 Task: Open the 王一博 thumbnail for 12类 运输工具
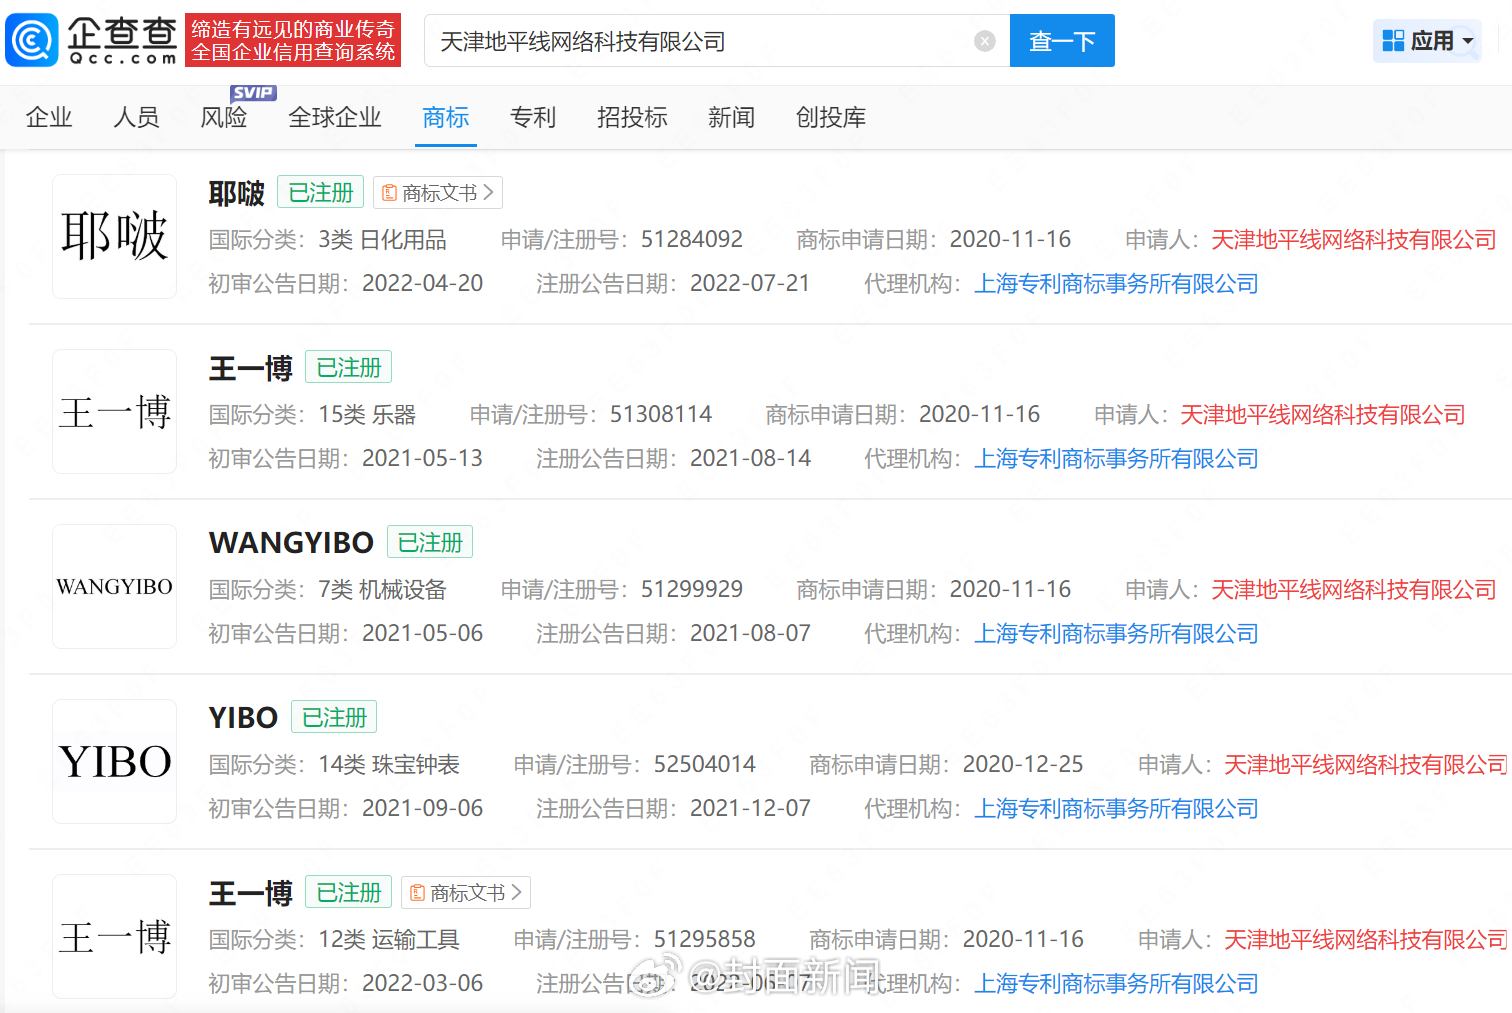115,936
